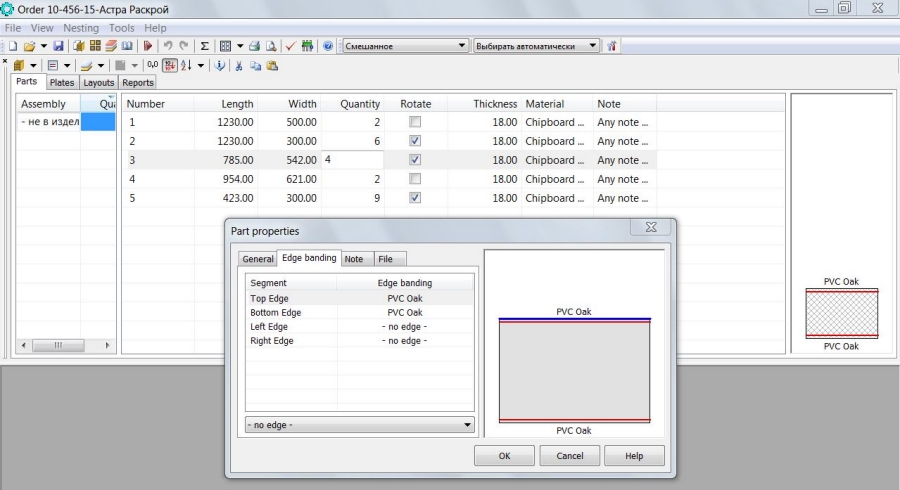Open the Nesting menu

[81, 28]
